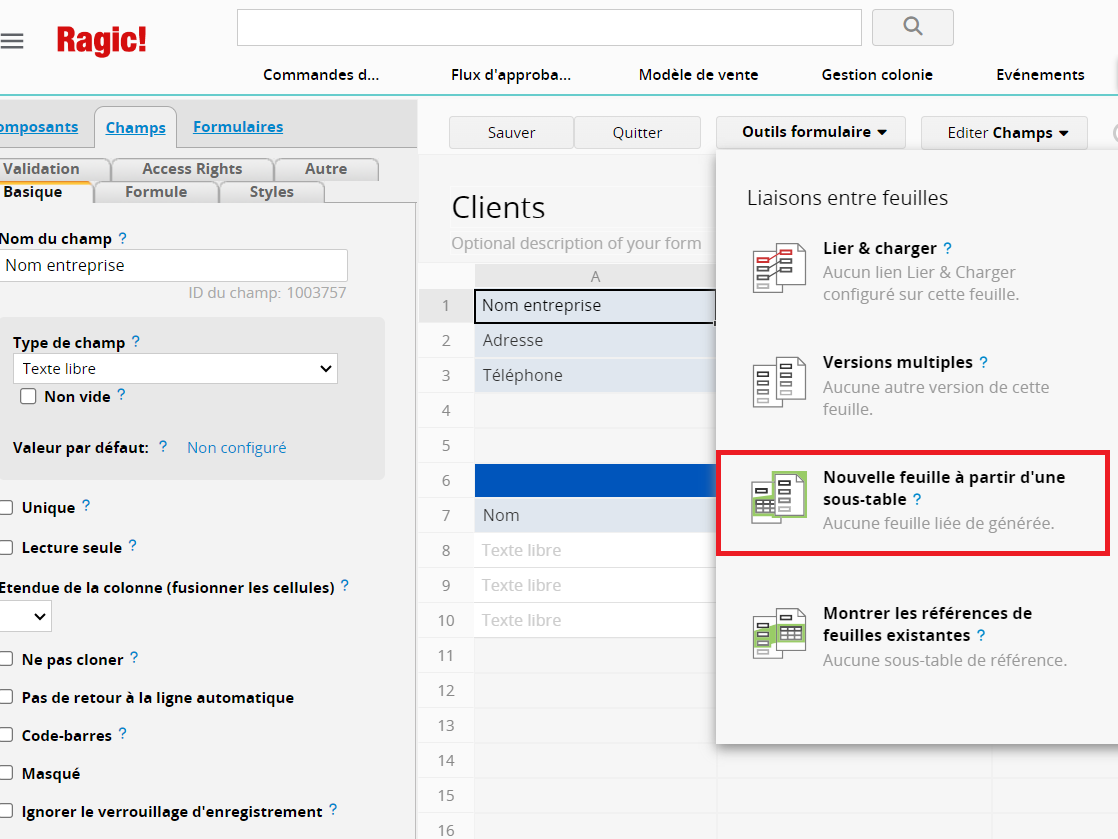Screen dimensions: 1118x839
Task: Click the Nom du champ text field
Action: [174, 266]
